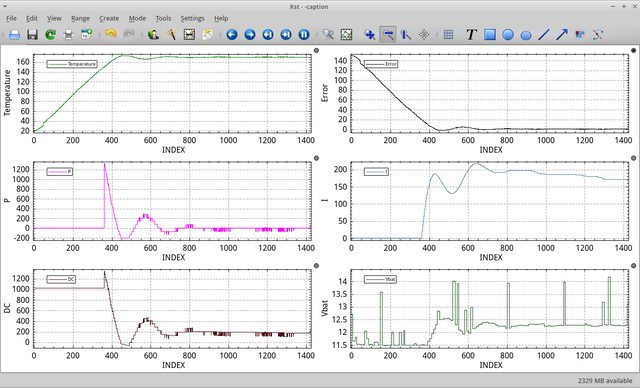The width and height of the screenshot is (640, 388).
Task: Click the Save session floppy disk icon
Action: pos(32,35)
